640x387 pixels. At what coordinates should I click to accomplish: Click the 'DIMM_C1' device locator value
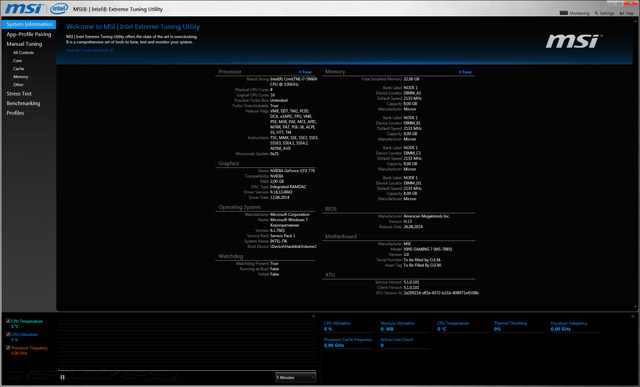(412, 153)
